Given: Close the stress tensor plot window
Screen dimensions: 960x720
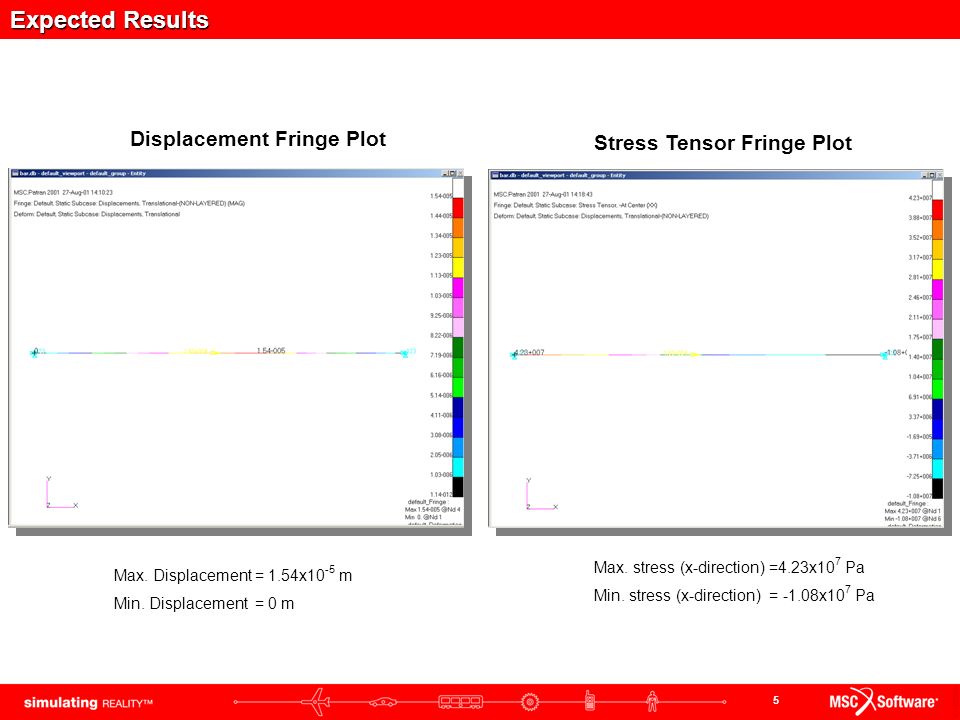Looking at the screenshot, I should click(x=940, y=175).
